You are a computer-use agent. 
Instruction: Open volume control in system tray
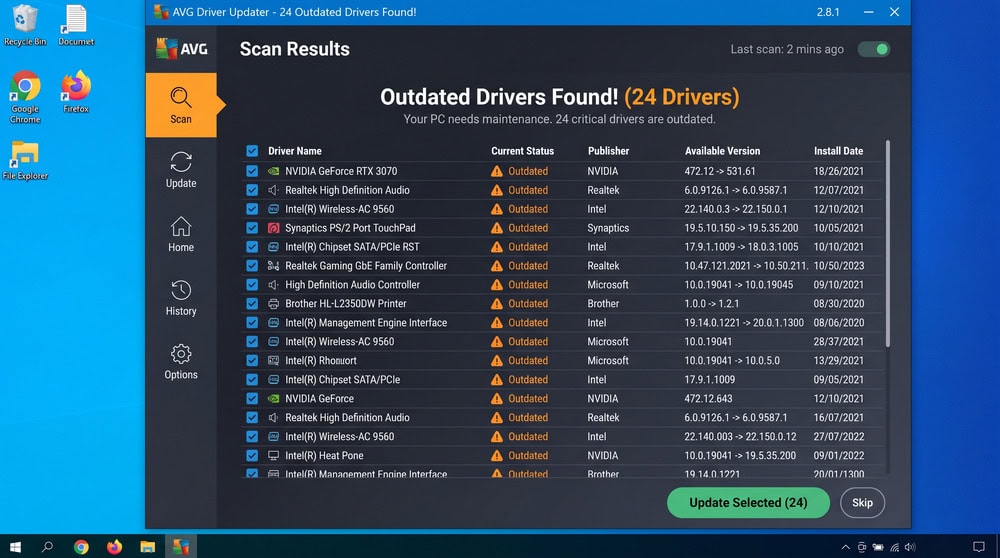[x=910, y=547]
